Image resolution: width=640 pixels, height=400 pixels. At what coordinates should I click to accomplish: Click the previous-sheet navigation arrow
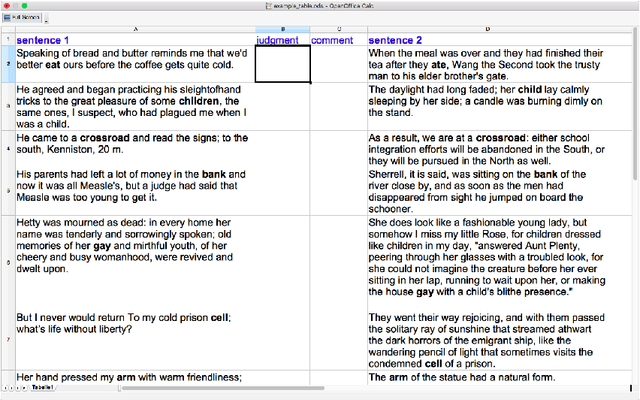tap(11, 388)
